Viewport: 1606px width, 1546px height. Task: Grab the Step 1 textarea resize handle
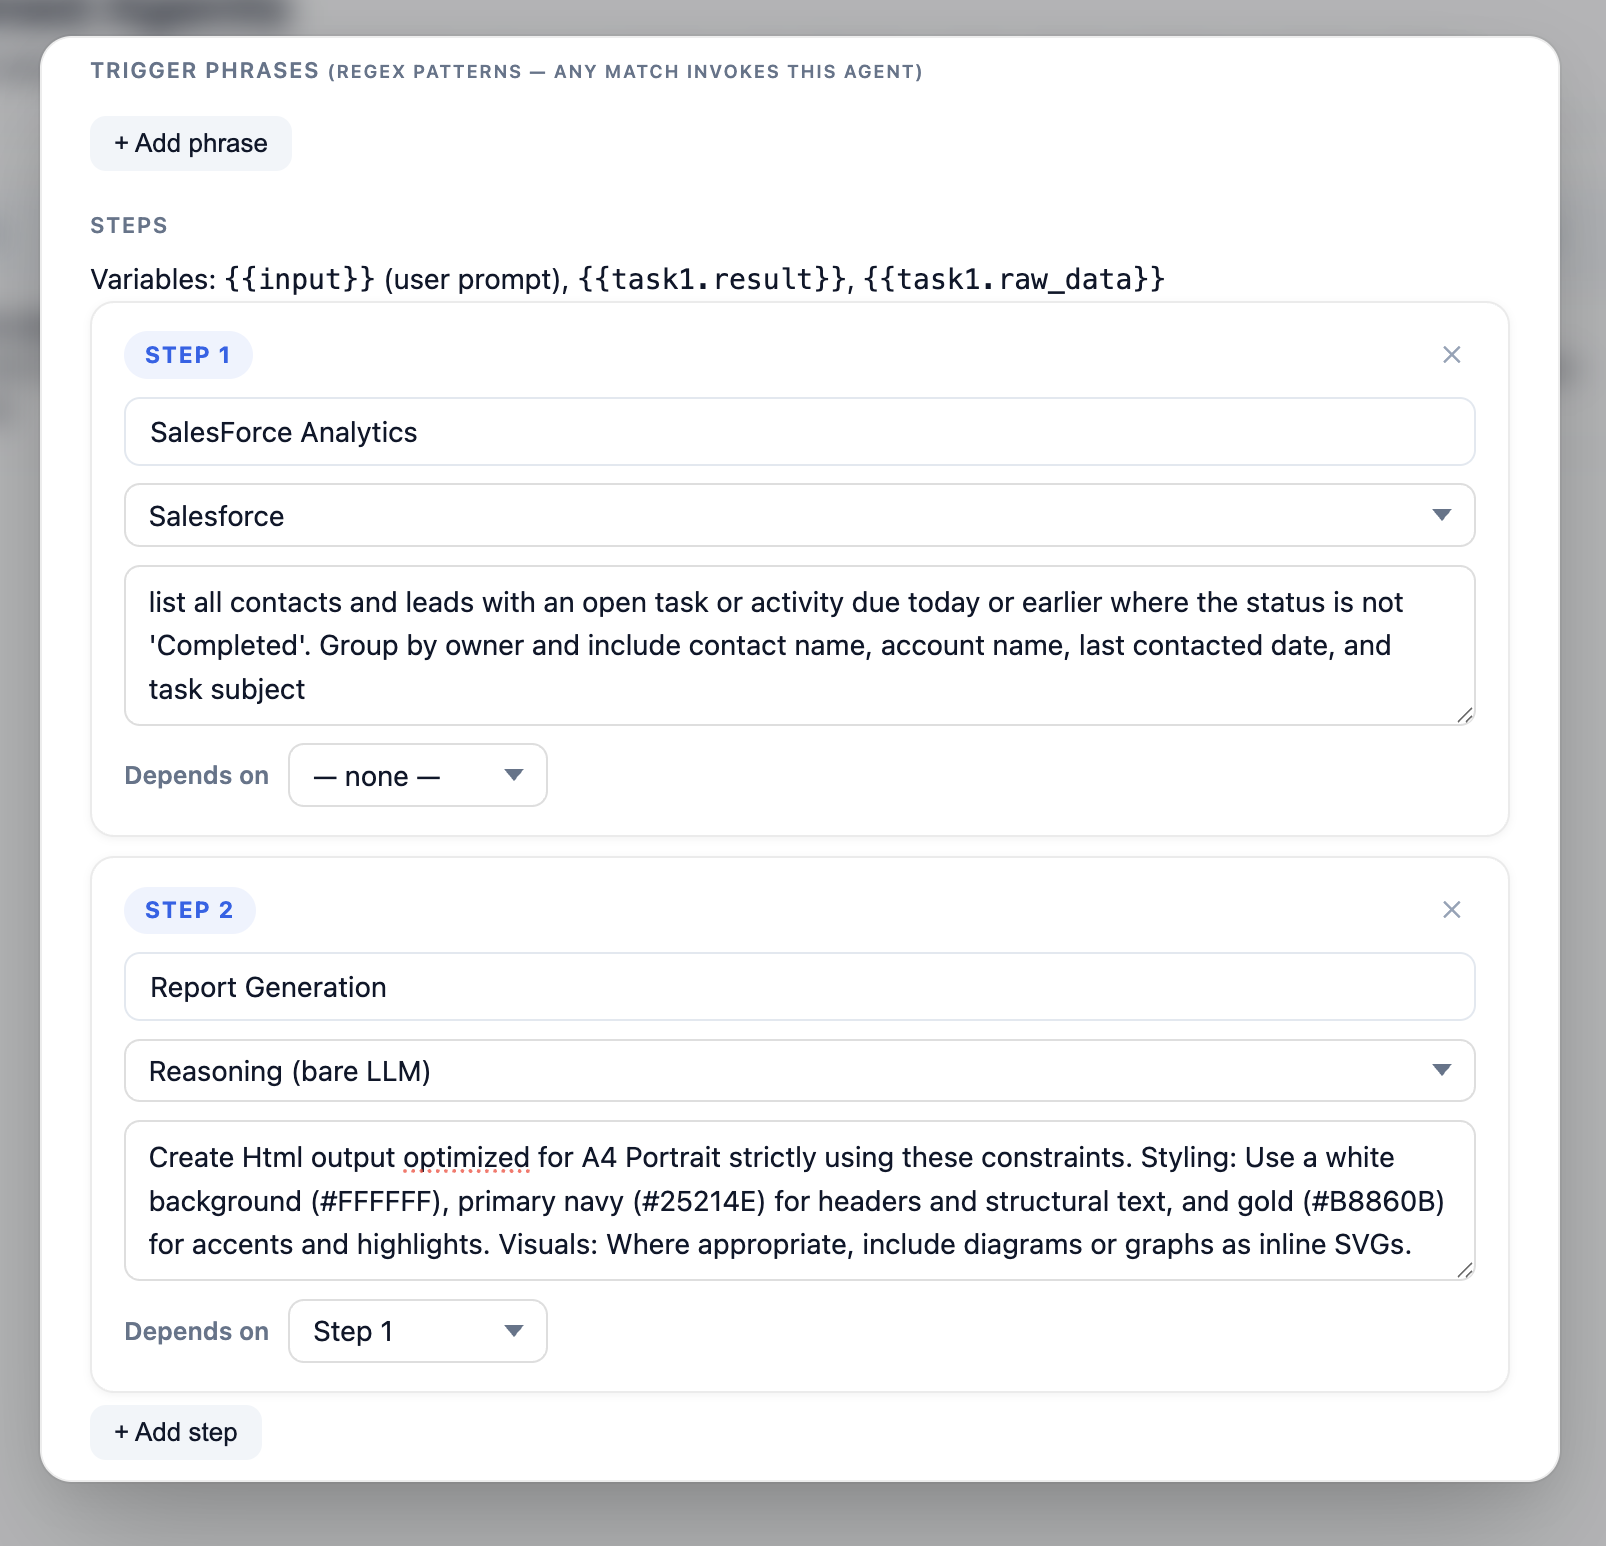click(1465, 715)
